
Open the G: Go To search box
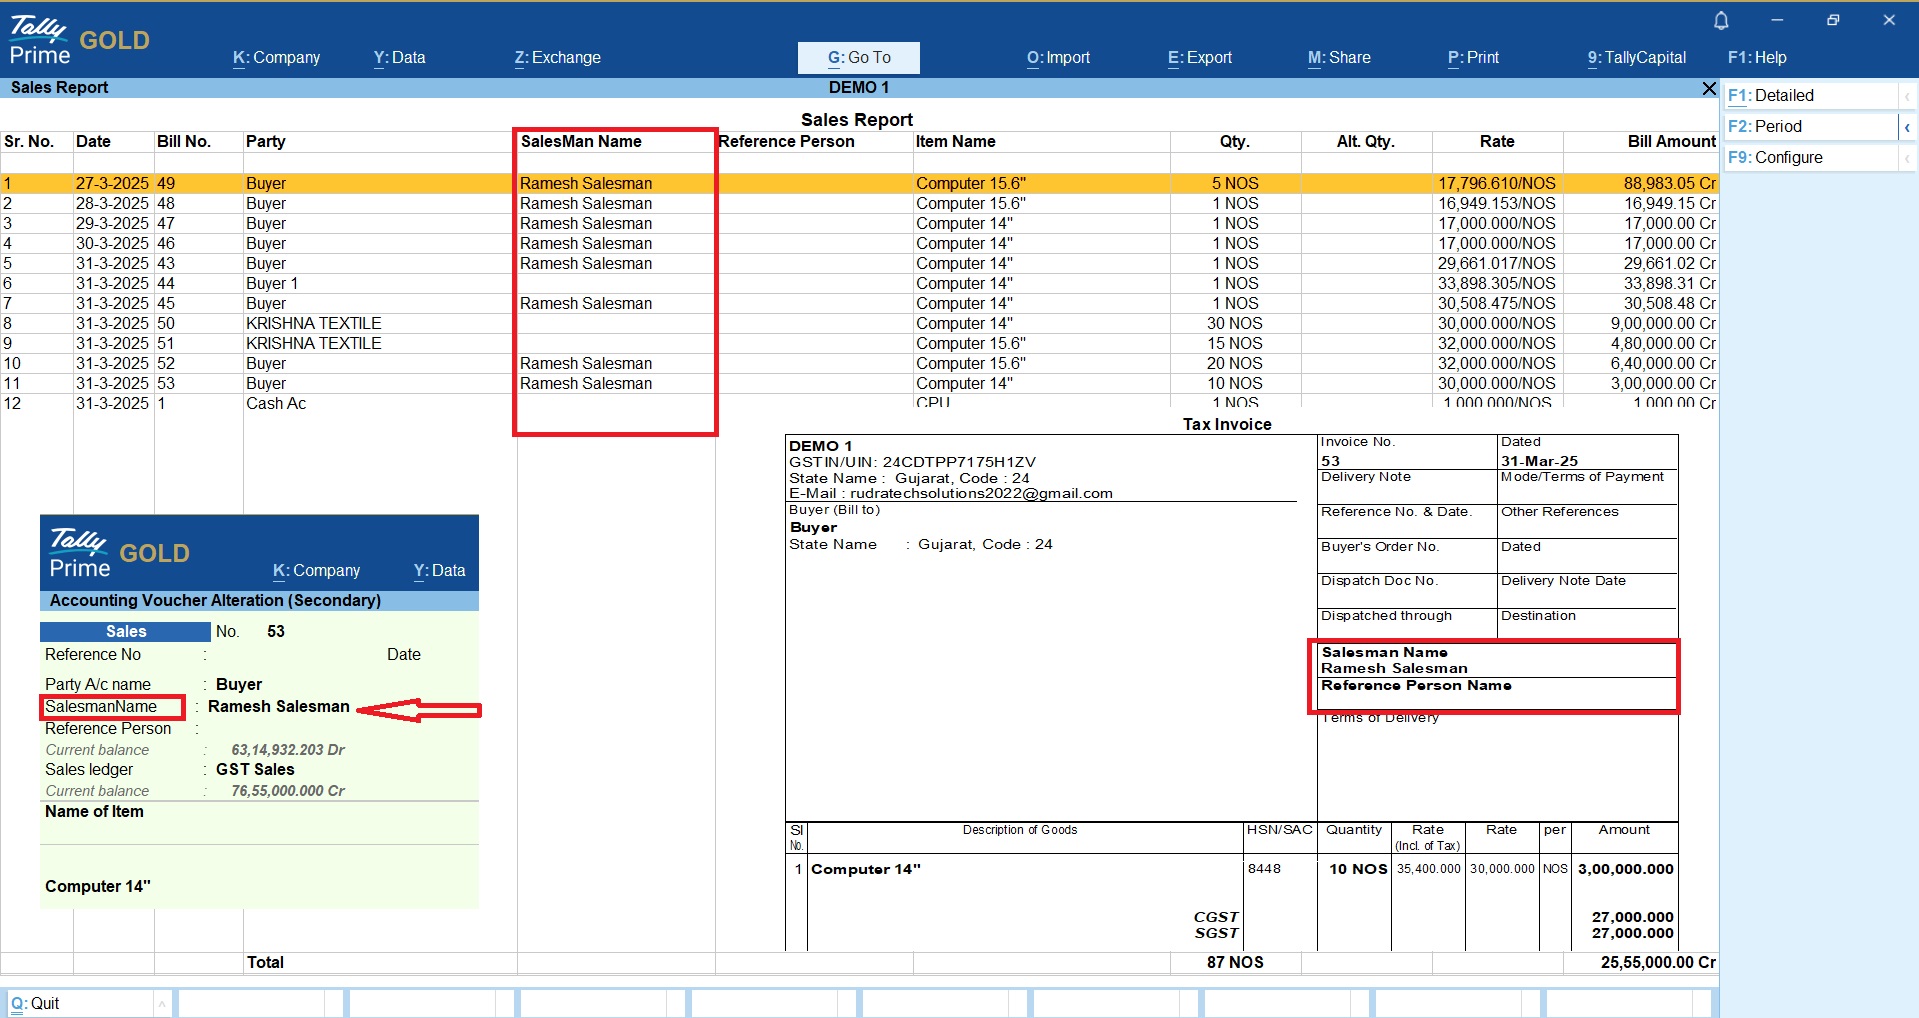tap(858, 58)
